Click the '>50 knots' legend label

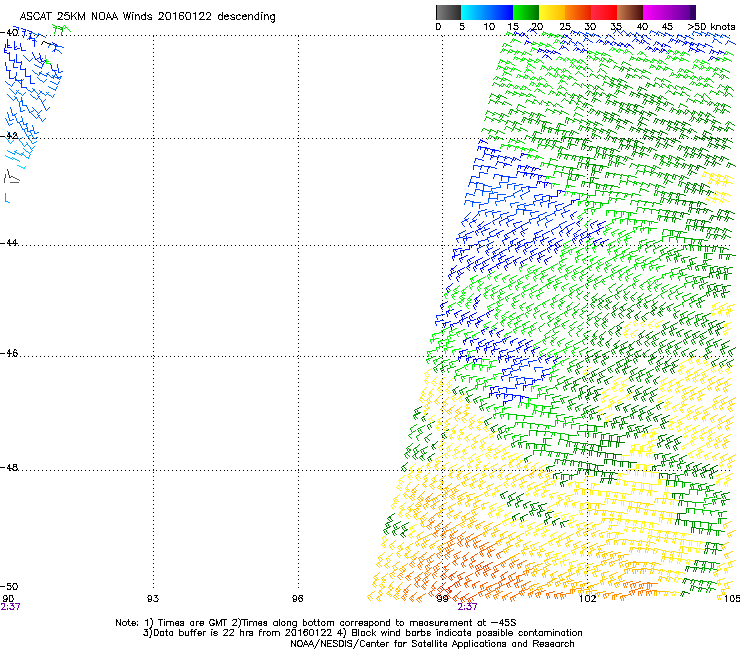click(711, 27)
